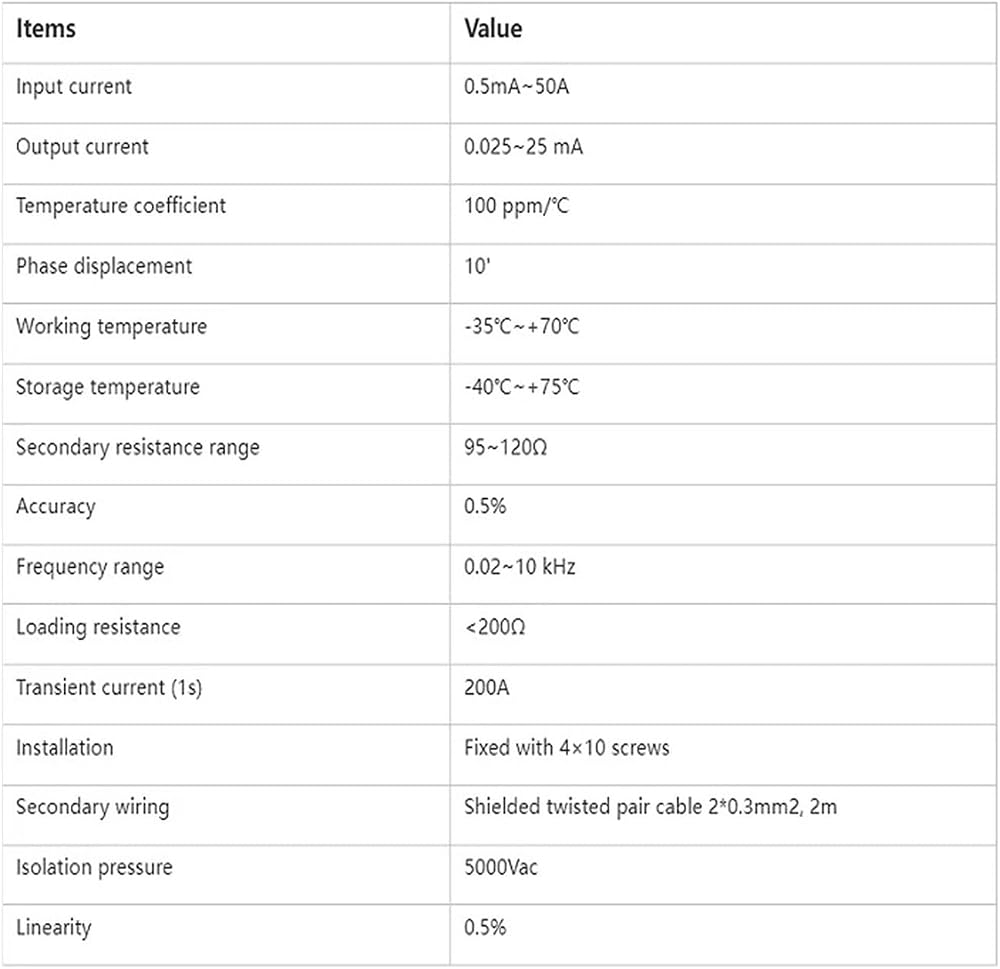
Task: Click the 95~120Ω value cell
Action: pos(506,447)
